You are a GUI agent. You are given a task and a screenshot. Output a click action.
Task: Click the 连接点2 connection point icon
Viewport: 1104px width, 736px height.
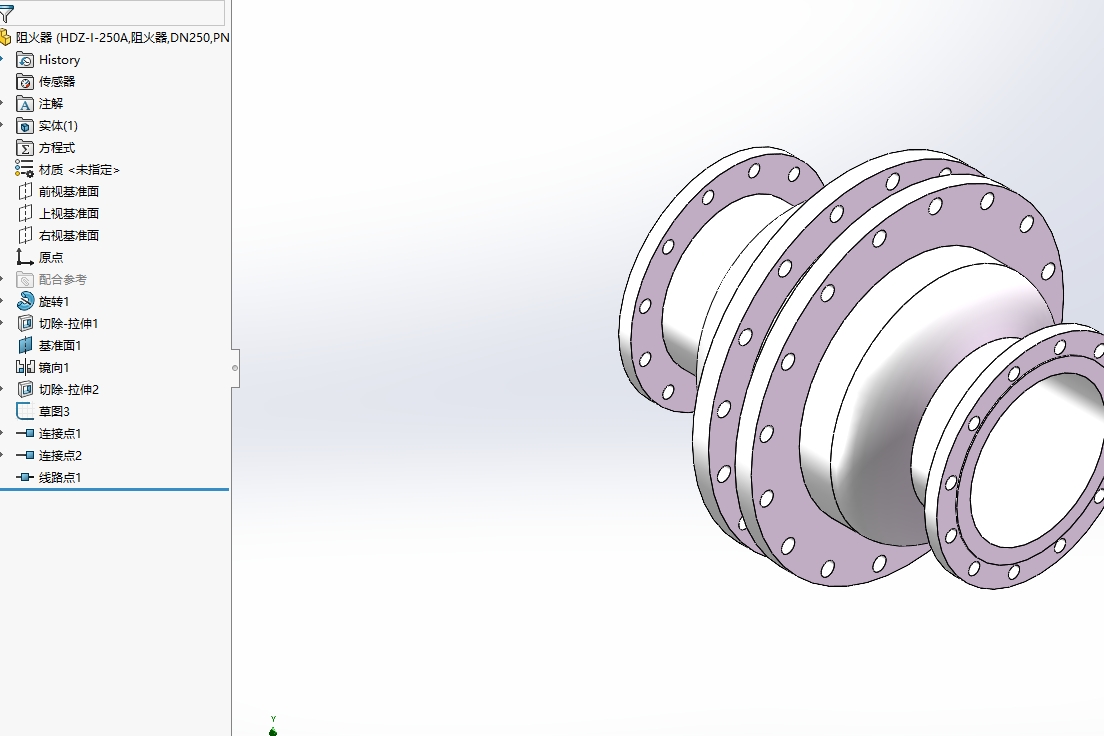(x=25, y=455)
